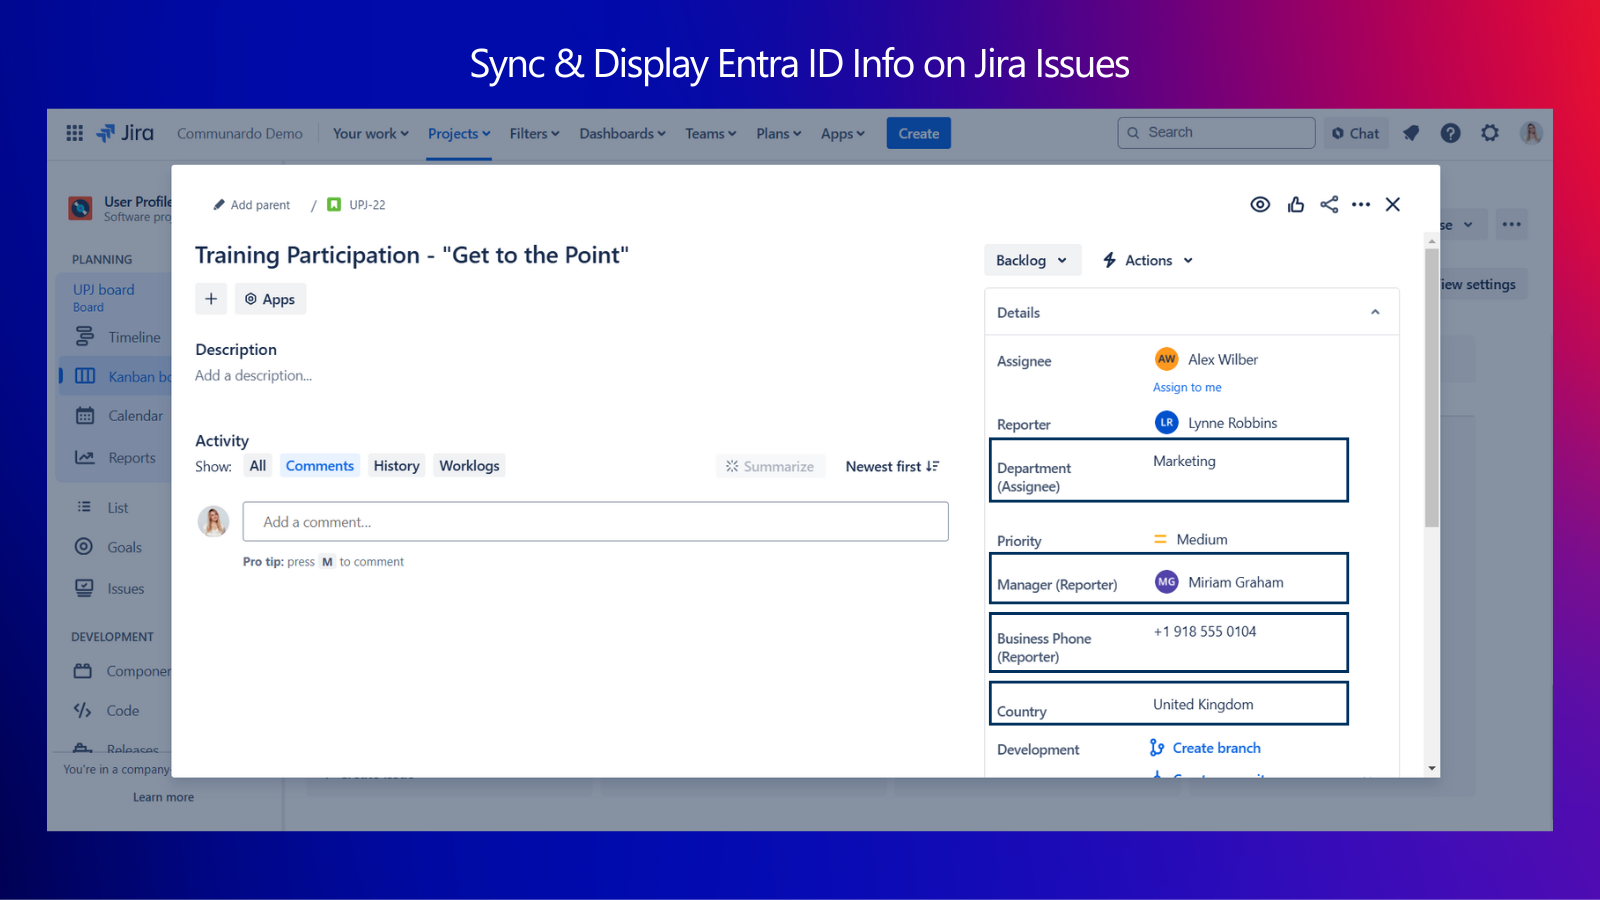Open the settings gear icon
The image size is (1600, 900).
(1490, 133)
